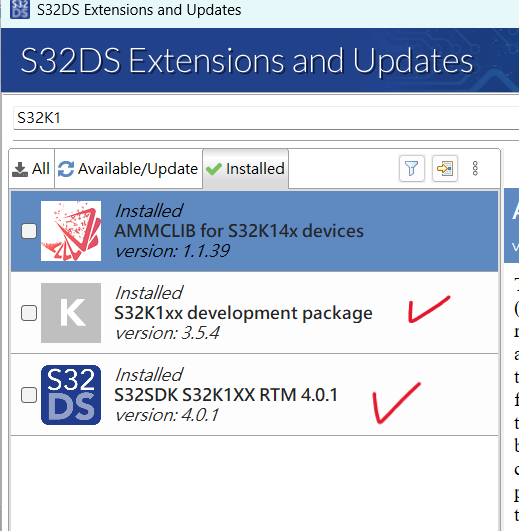Screen dimensions: 519x531
Task: Switch to the All tab
Action: pyautogui.click(x=31, y=169)
